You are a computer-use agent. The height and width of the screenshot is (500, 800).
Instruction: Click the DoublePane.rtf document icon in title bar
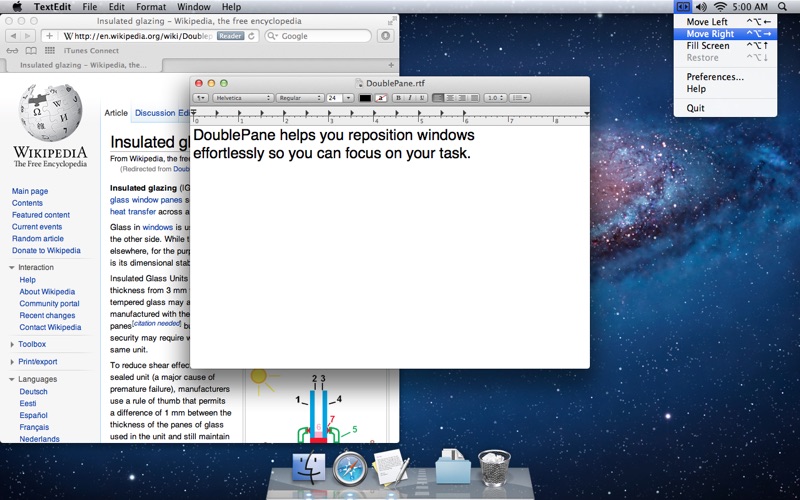coord(359,83)
